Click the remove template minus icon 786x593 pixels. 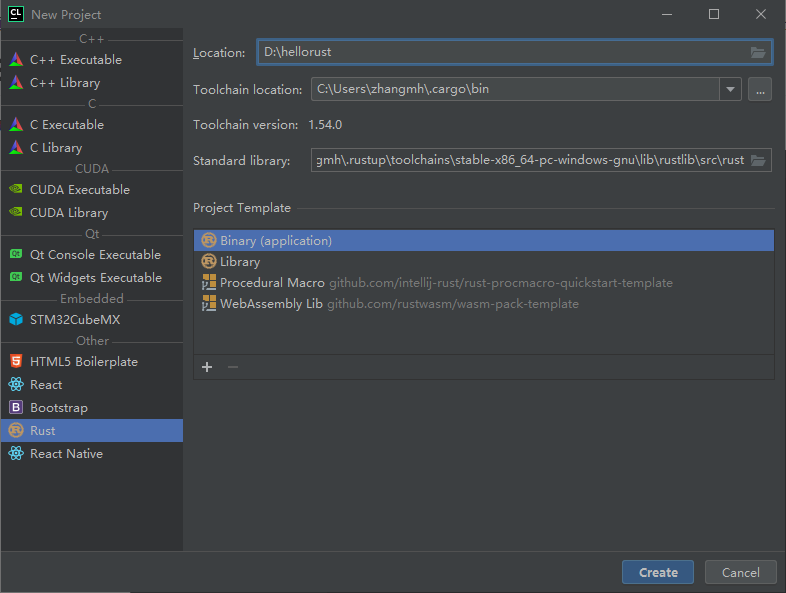click(x=233, y=367)
